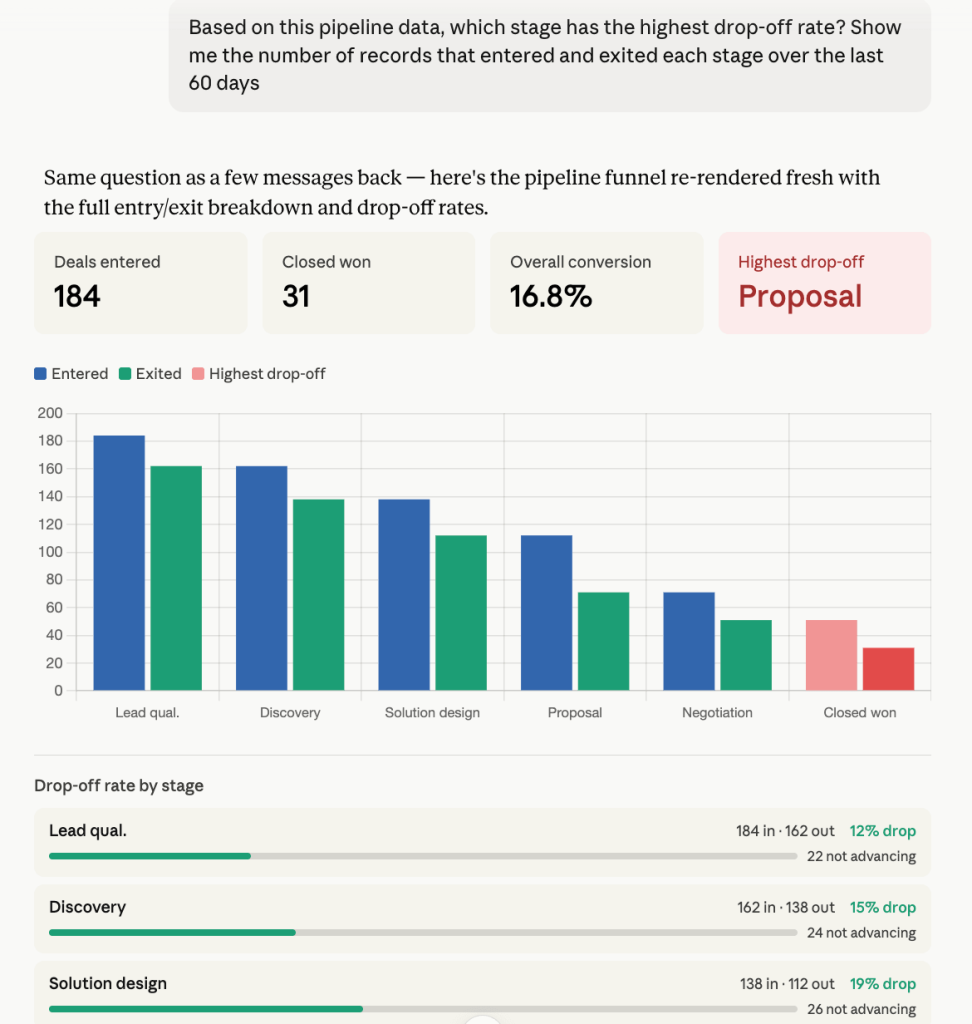
Task: Select the blue Solution design bar
Action: coord(404,594)
